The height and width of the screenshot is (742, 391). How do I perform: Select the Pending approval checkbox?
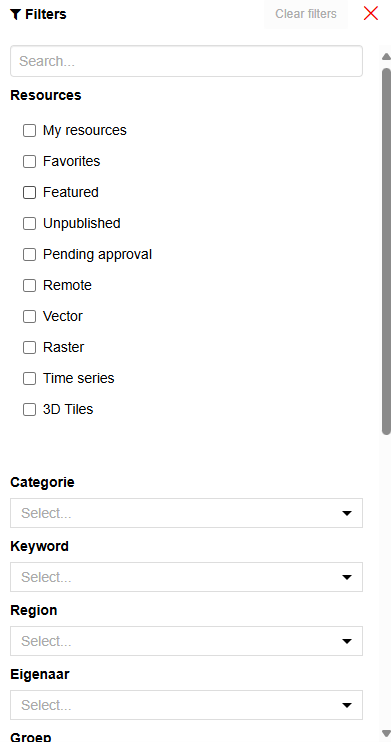click(x=29, y=255)
